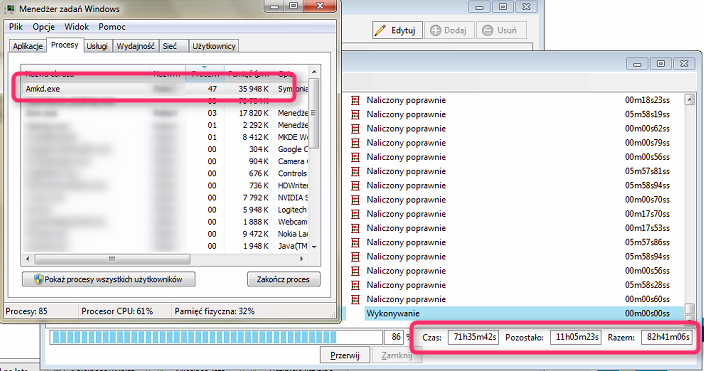Switch to the Użytkownicy tab

[214, 46]
